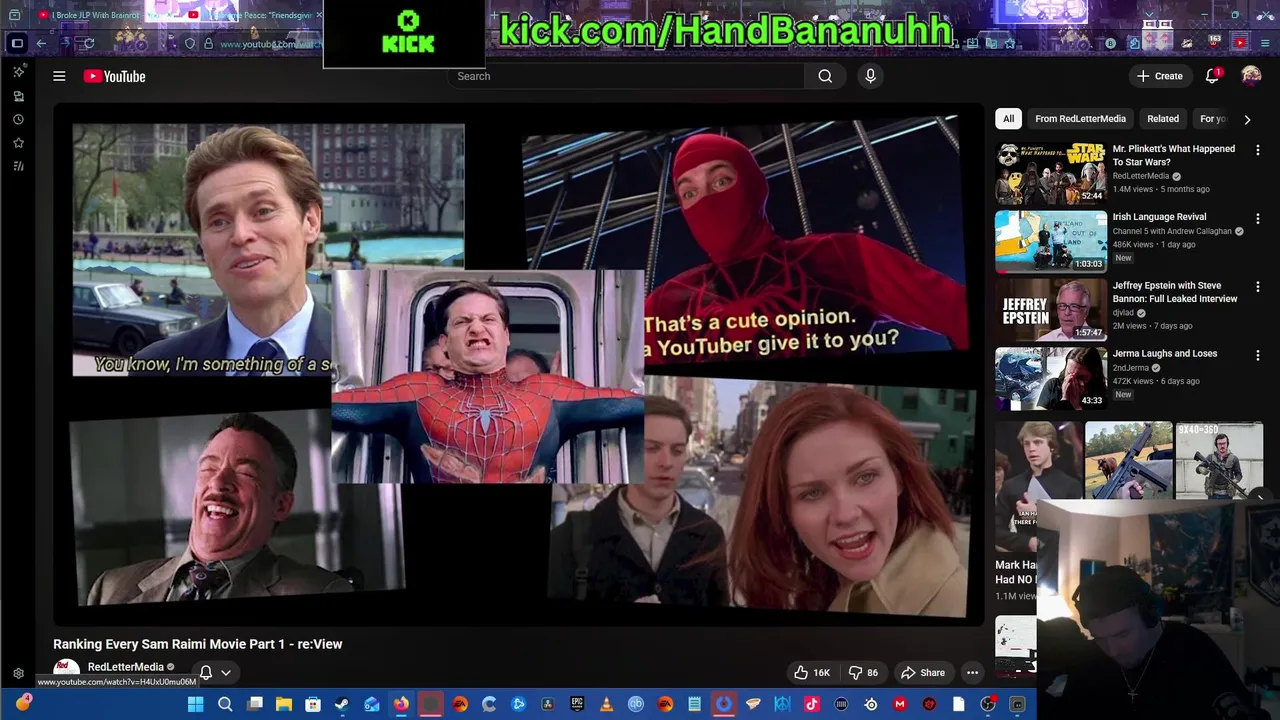Open YouTube notifications bell

click(1213, 76)
